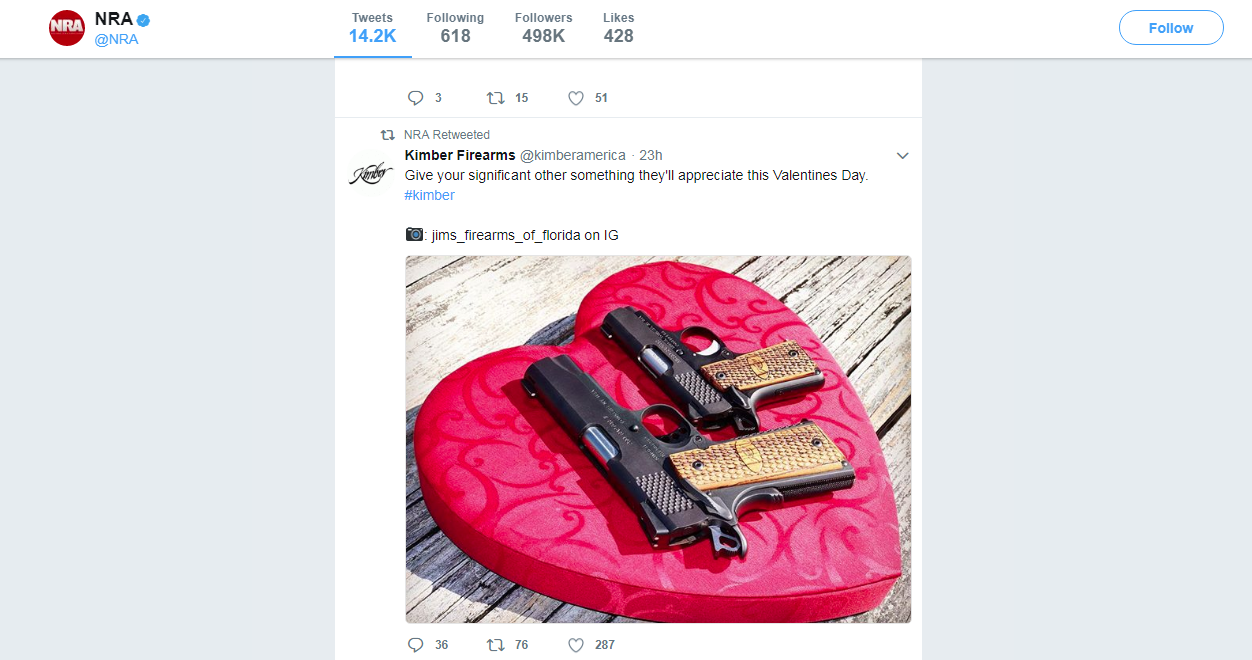Like the tweet with 51 likes
This screenshot has height=660, width=1252.
576,98
